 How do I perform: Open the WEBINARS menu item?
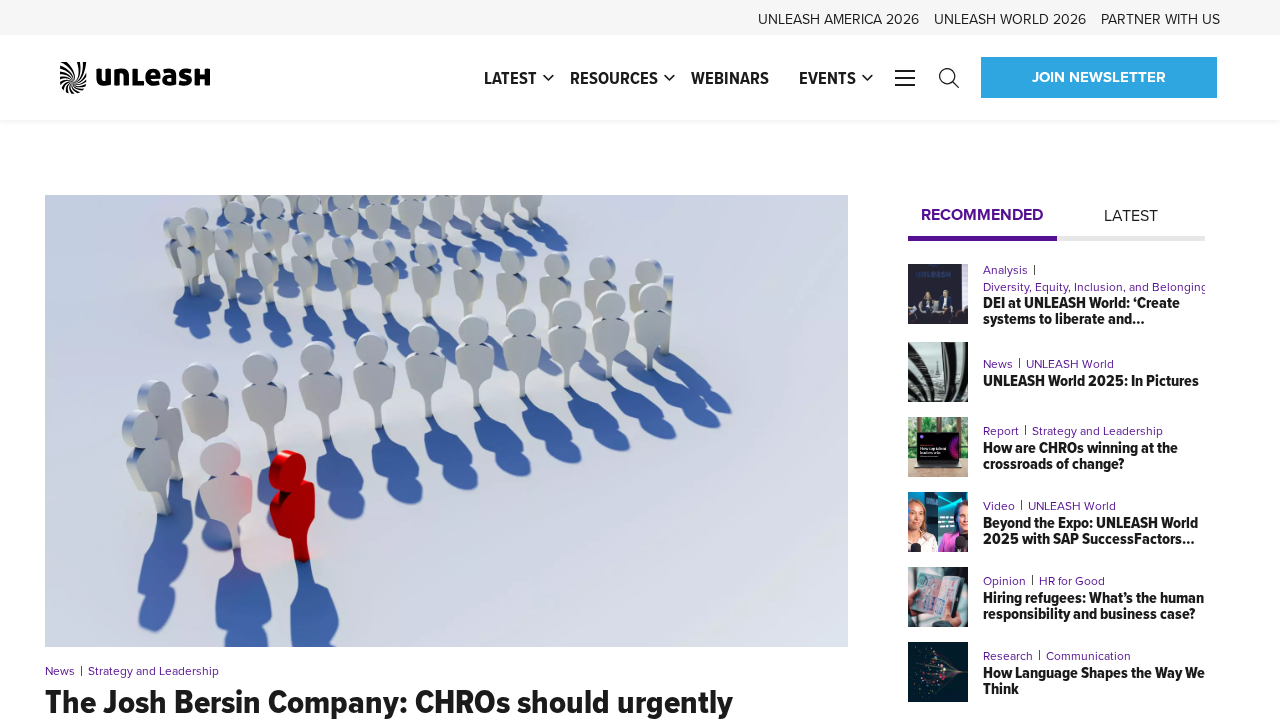click(730, 79)
